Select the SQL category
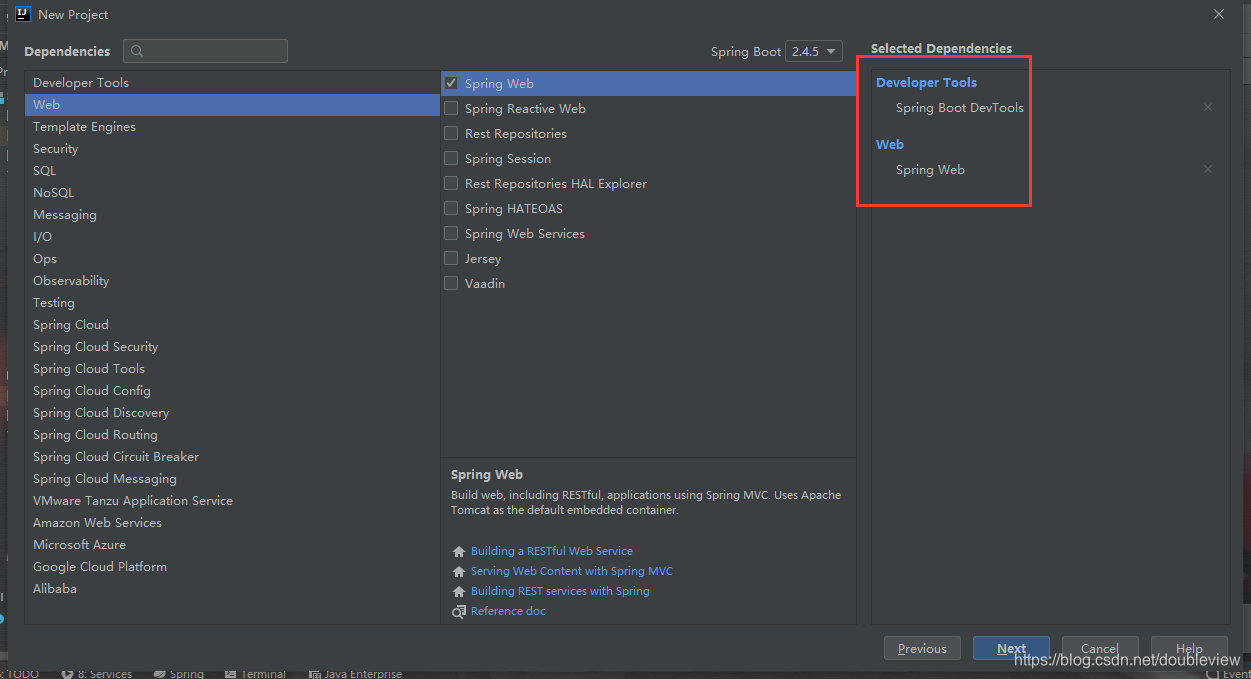Screen dimensions: 1251x679 click(x=232, y=171)
